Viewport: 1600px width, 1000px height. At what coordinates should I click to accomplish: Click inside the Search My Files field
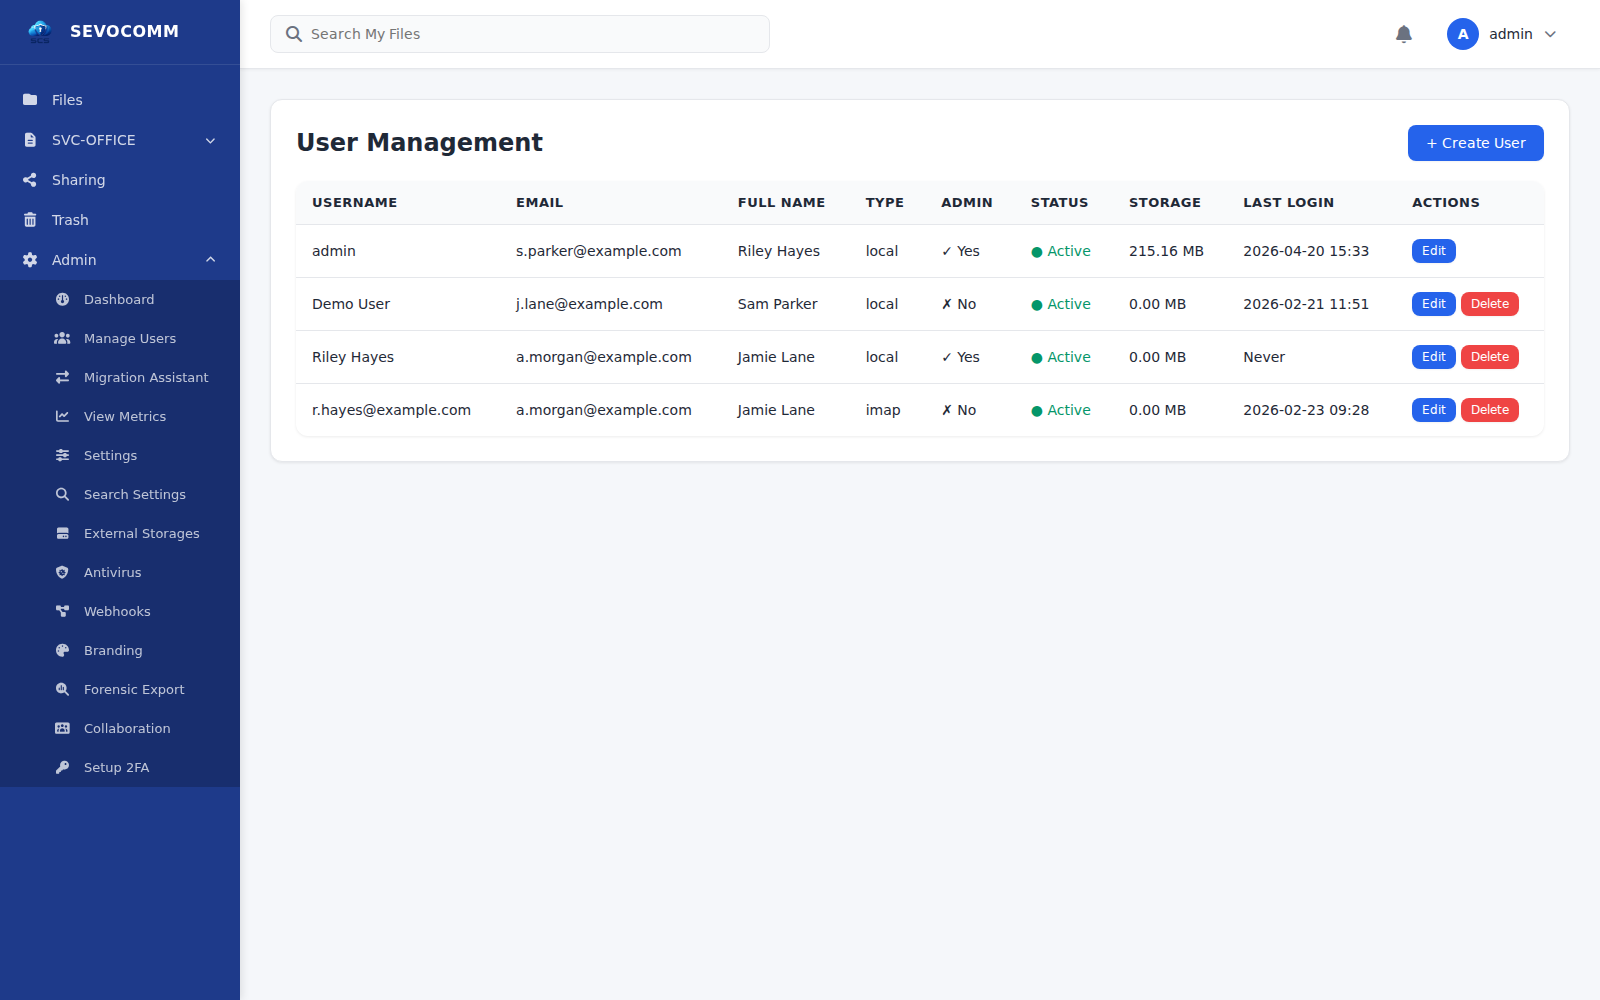[519, 33]
